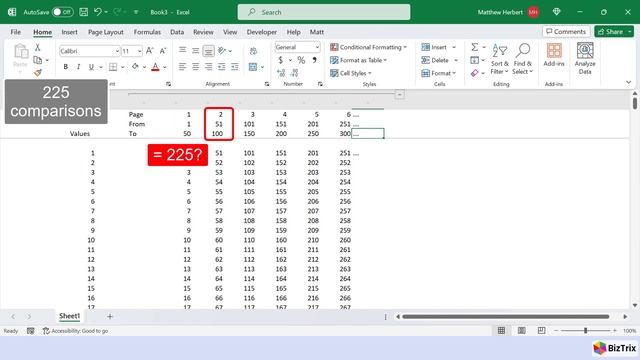This screenshot has height=360, width=640.
Task: Click the Copy icon
Action: [x=38, y=60]
